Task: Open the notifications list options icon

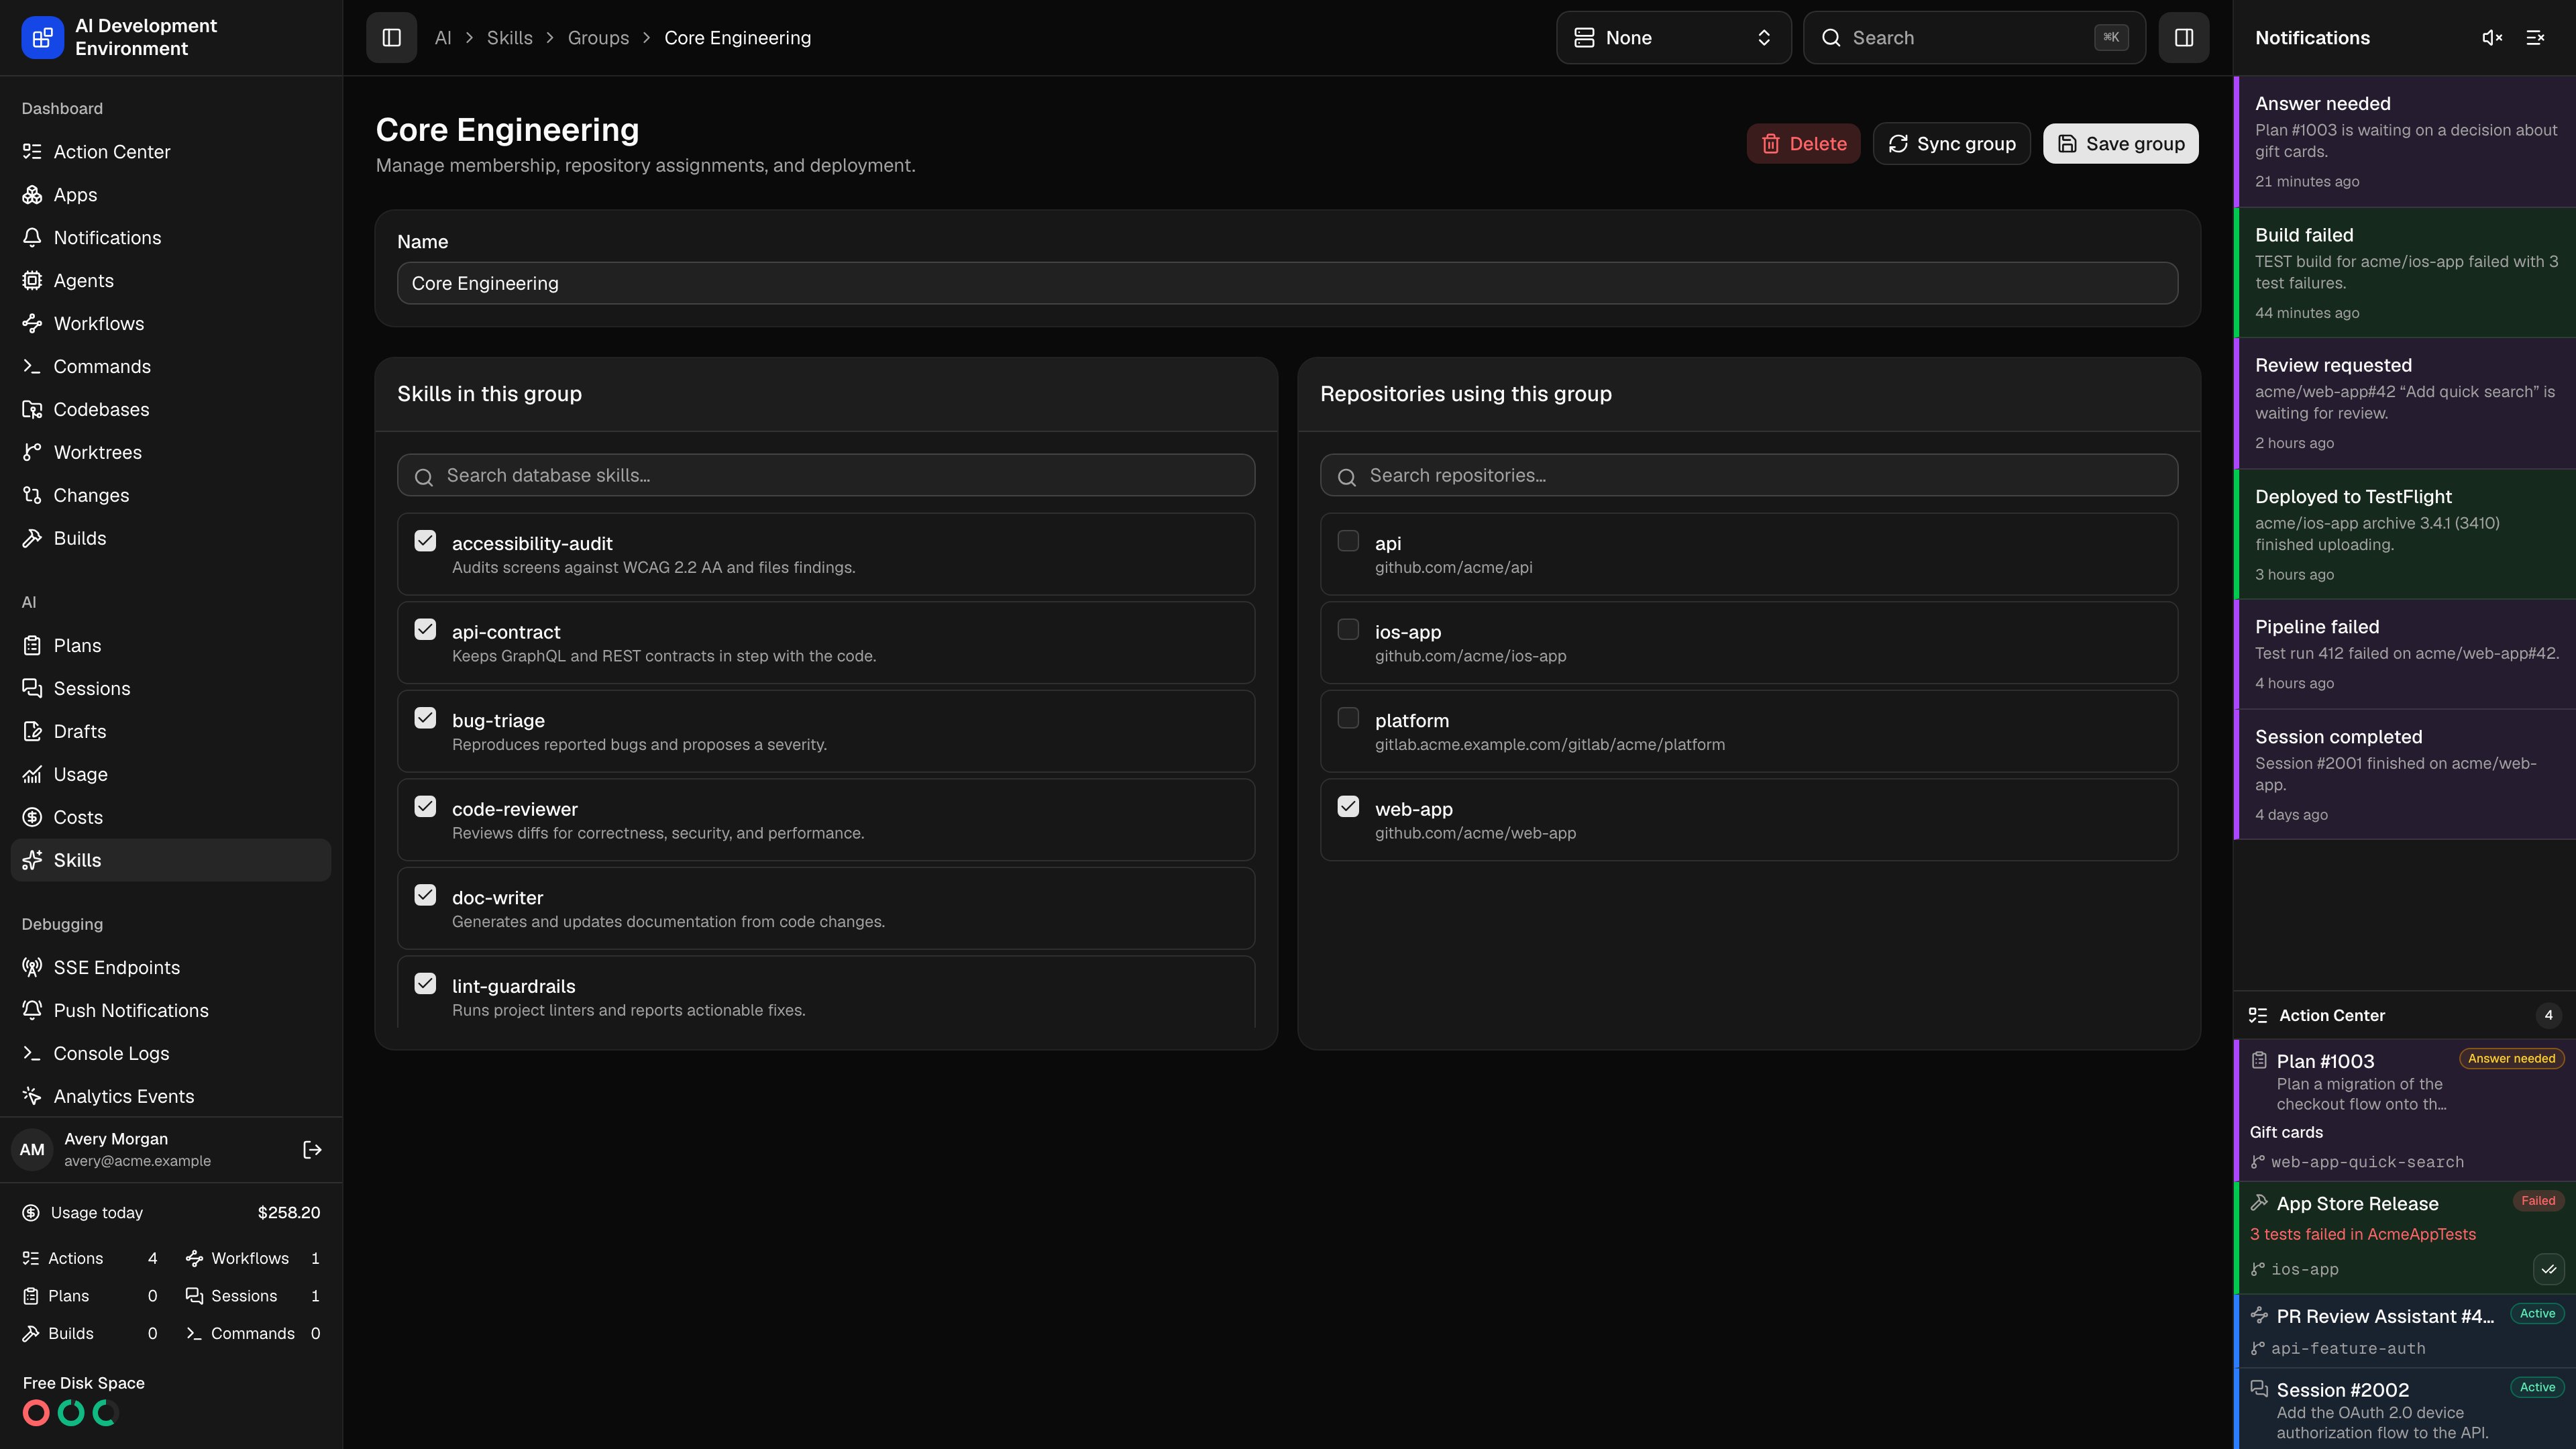Action: (2535, 38)
